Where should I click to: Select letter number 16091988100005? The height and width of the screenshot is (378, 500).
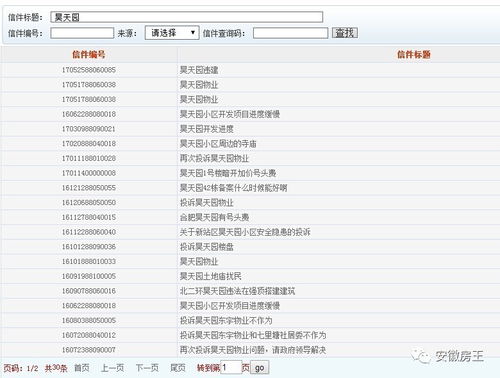pyautogui.click(x=89, y=276)
